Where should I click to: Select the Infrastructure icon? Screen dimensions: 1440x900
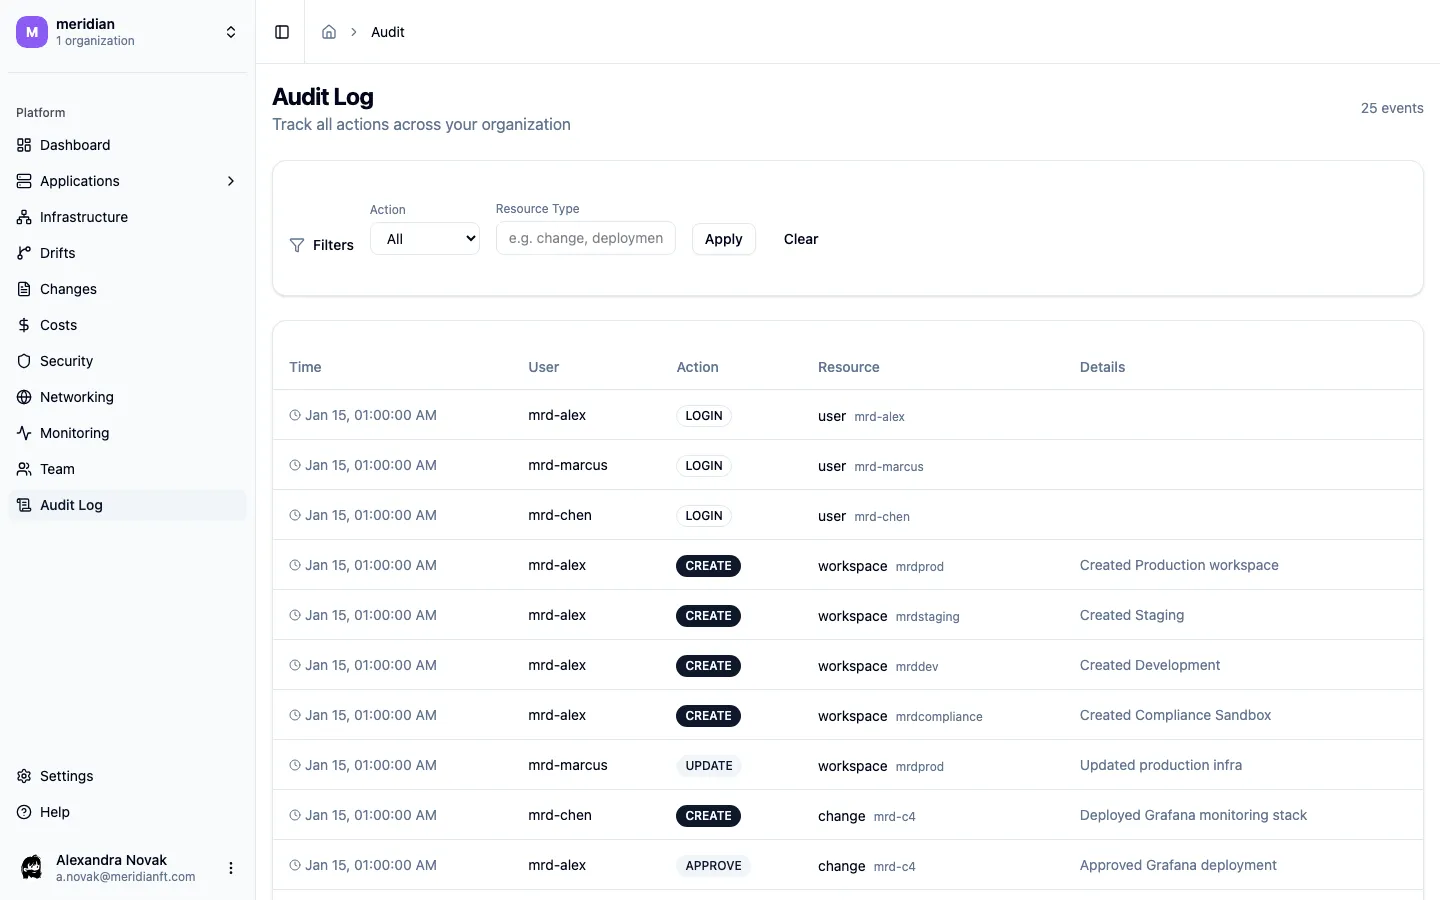23,217
